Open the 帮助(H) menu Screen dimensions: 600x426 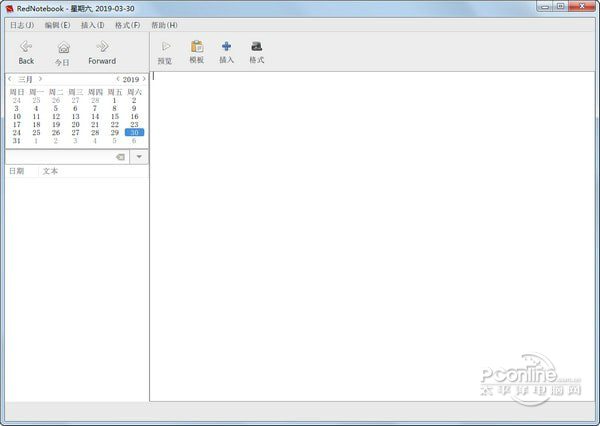pos(164,25)
